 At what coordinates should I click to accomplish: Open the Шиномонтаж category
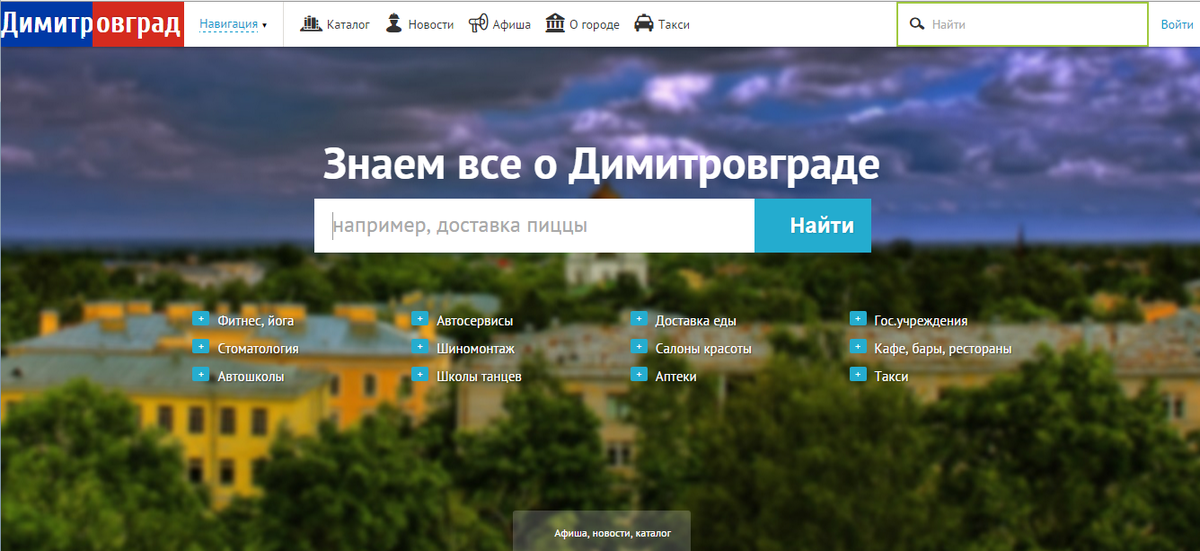point(476,349)
